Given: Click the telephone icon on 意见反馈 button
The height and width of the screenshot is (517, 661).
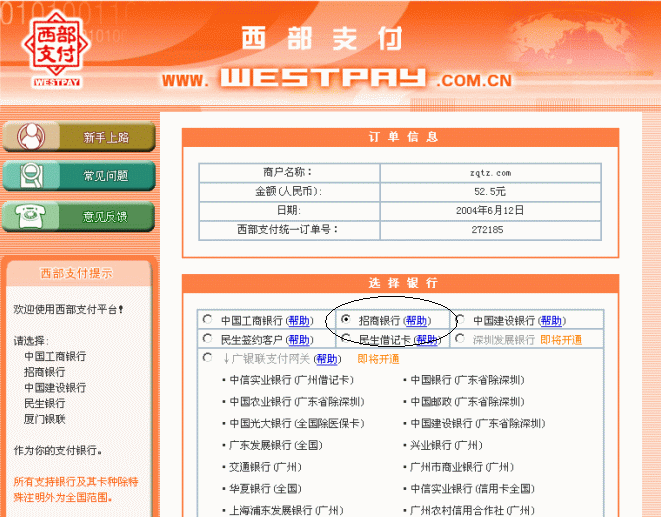Looking at the screenshot, I should click(x=29, y=216).
